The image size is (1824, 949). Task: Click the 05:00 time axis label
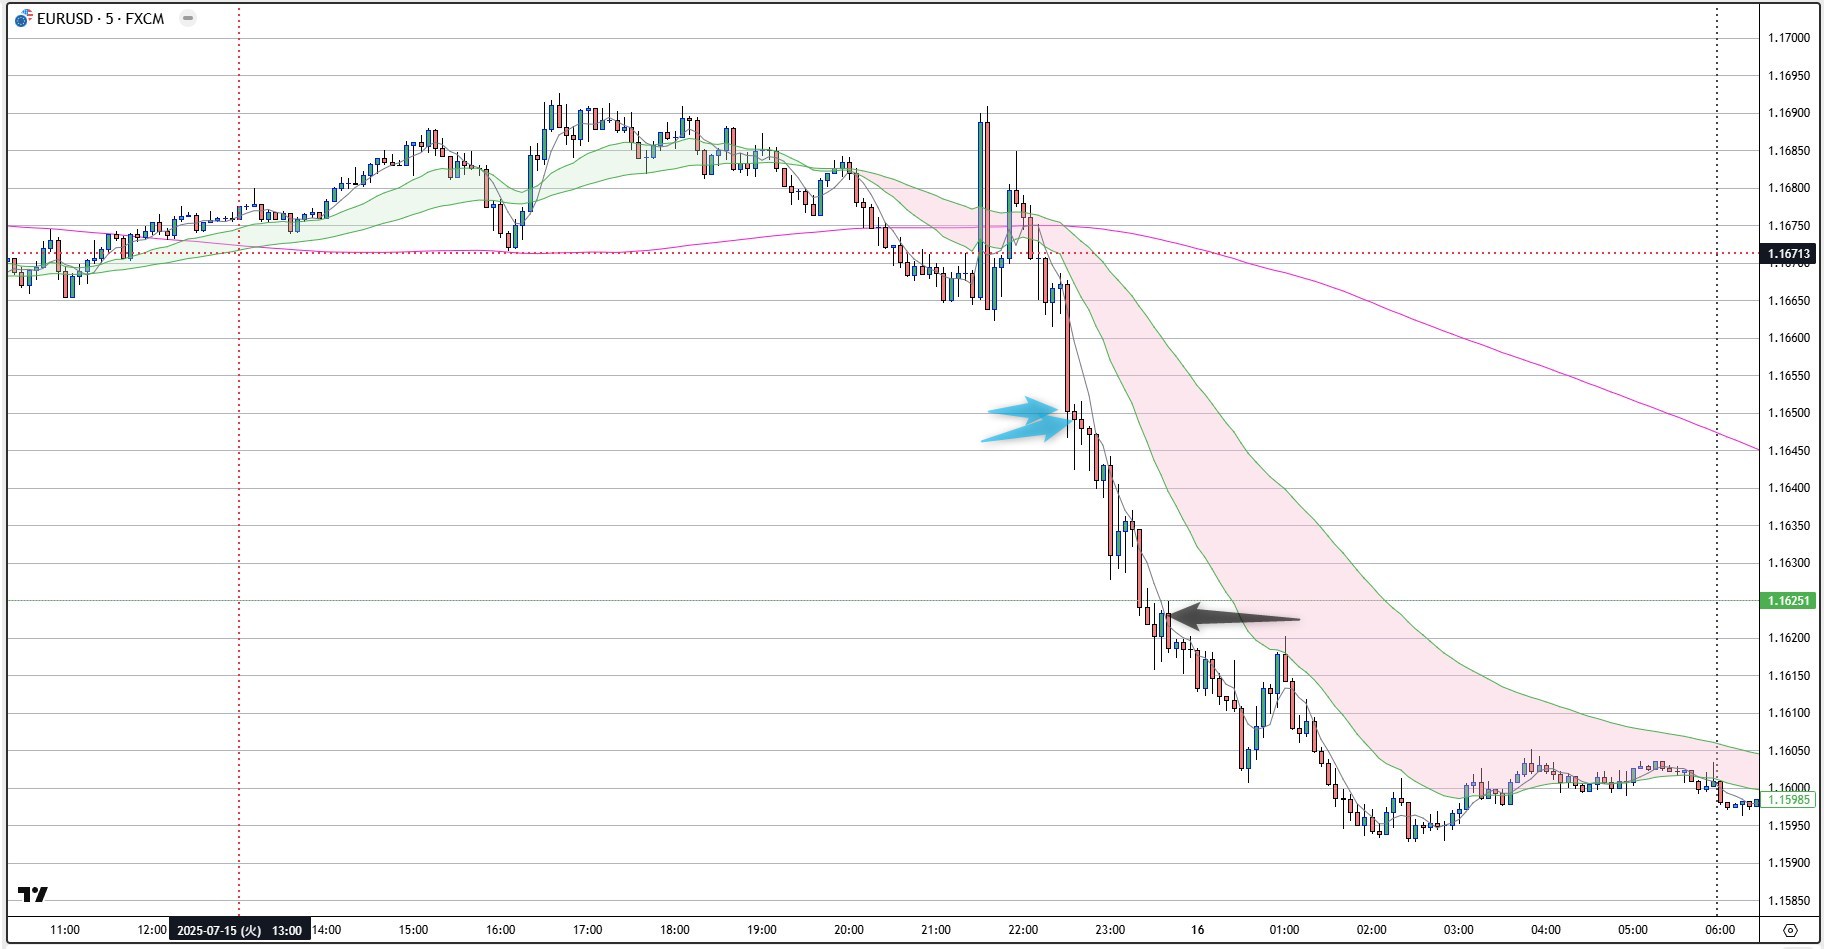[x=1633, y=930]
